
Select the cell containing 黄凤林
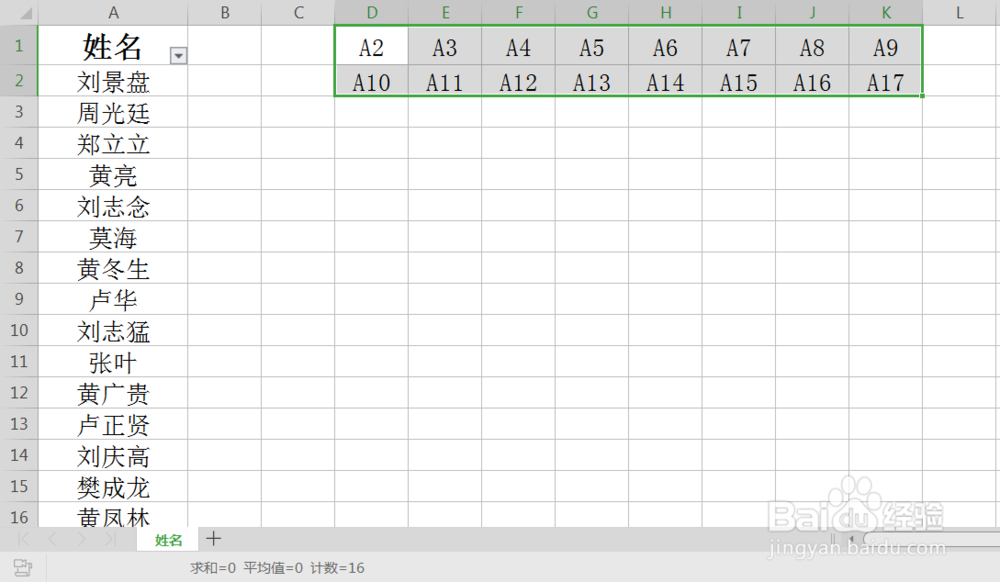[113, 515]
